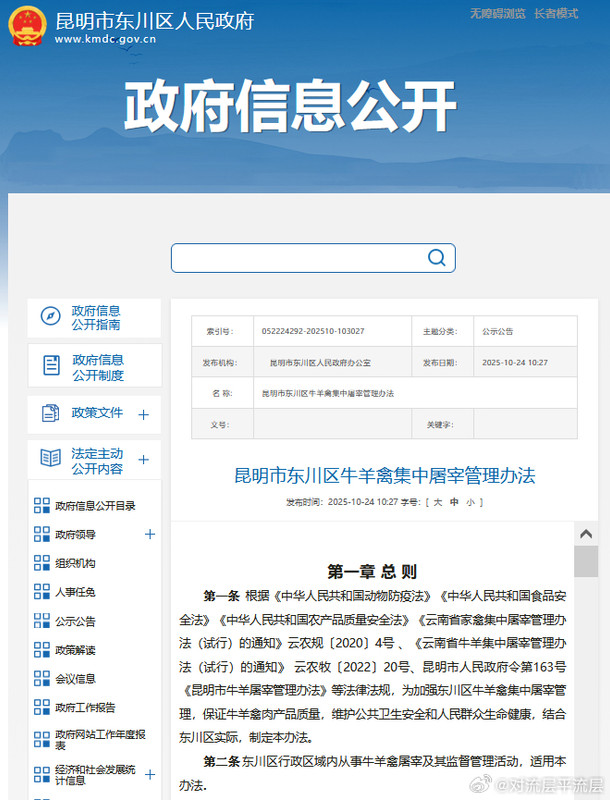
Task: Click the 第一条 clause label
Action: (221, 596)
